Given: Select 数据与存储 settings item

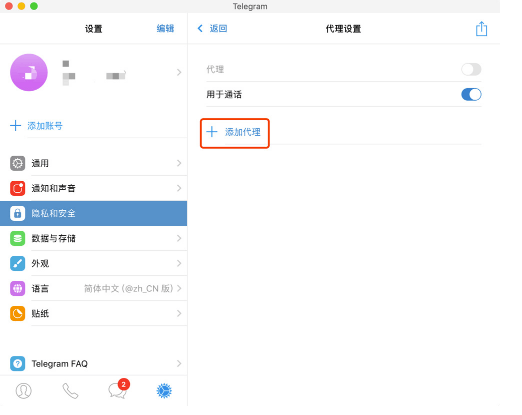Looking at the screenshot, I should 93,238.
